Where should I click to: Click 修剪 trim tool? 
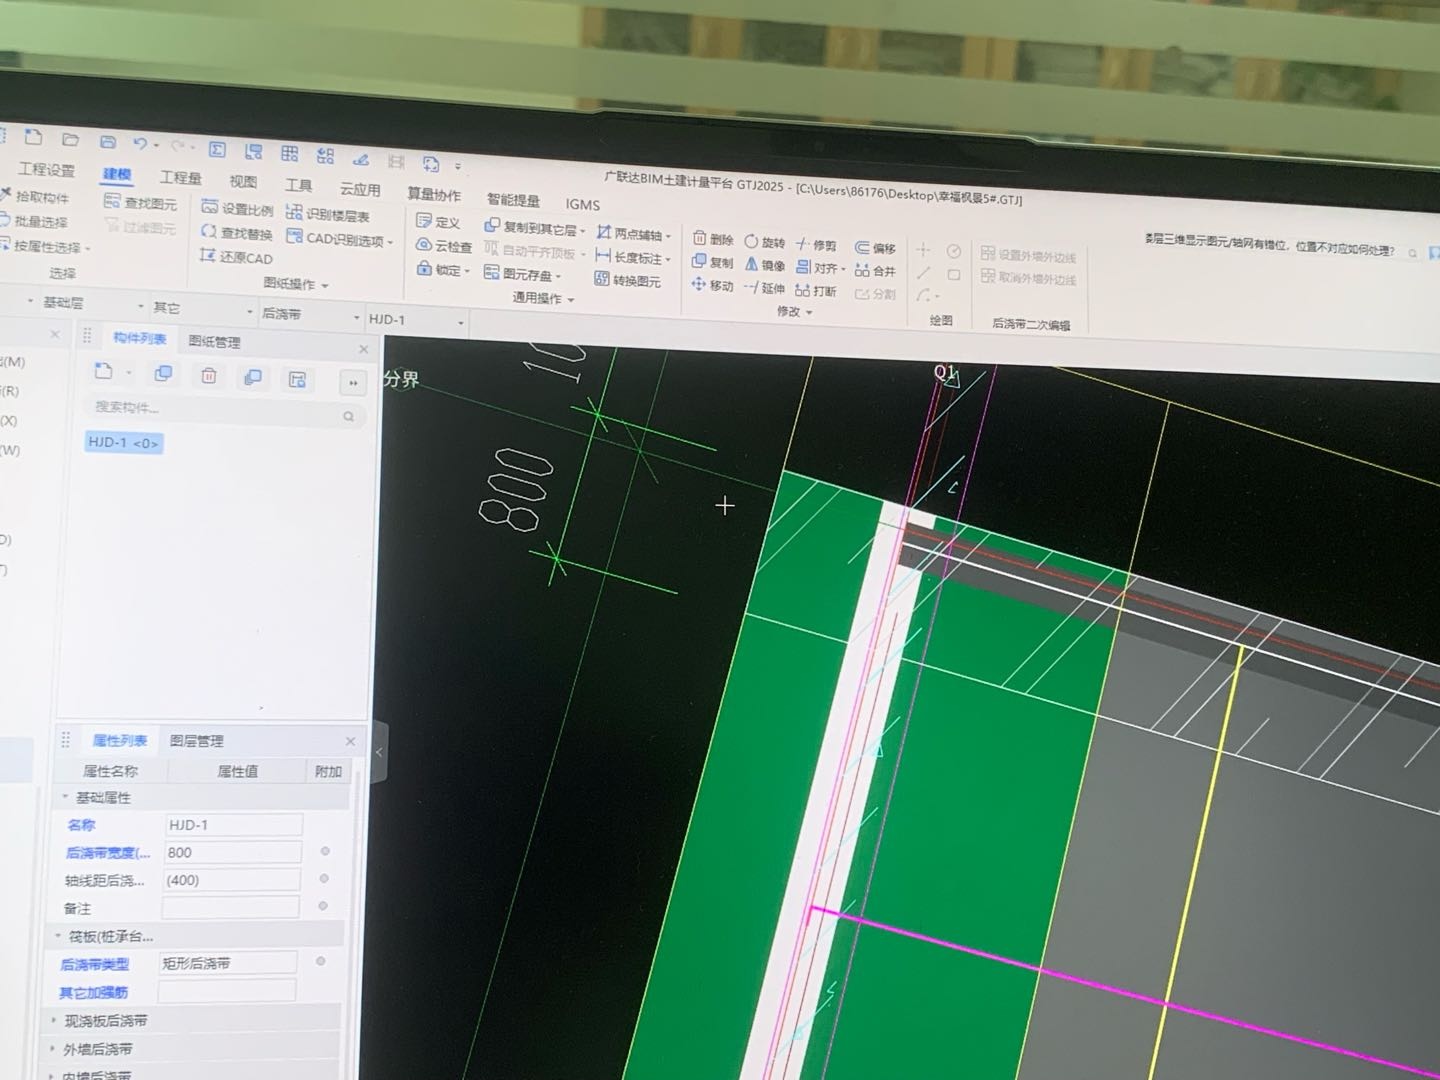point(816,245)
